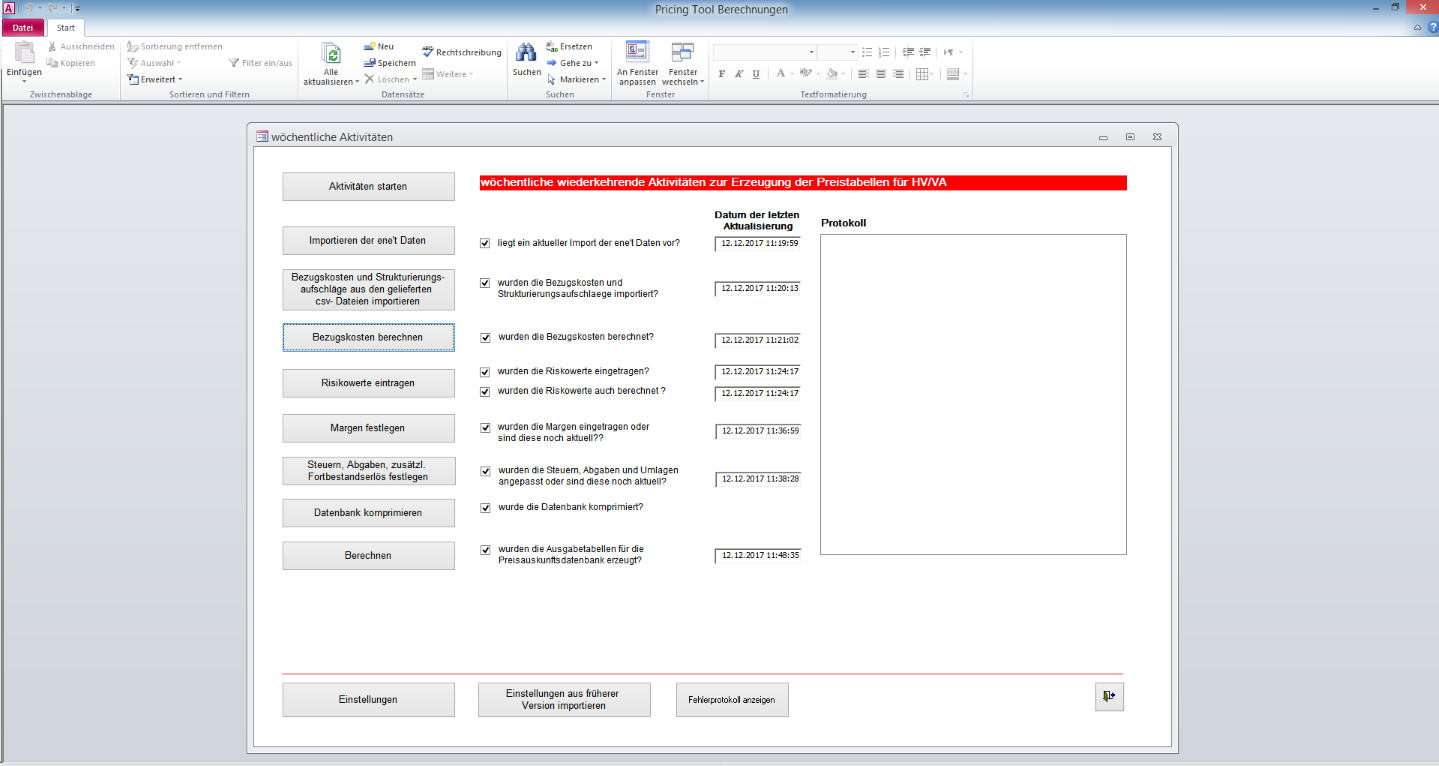Viewport: 1439px width, 766px height.
Task: Open Fehlerprotokoll anzeigen
Action: pyautogui.click(x=731, y=699)
